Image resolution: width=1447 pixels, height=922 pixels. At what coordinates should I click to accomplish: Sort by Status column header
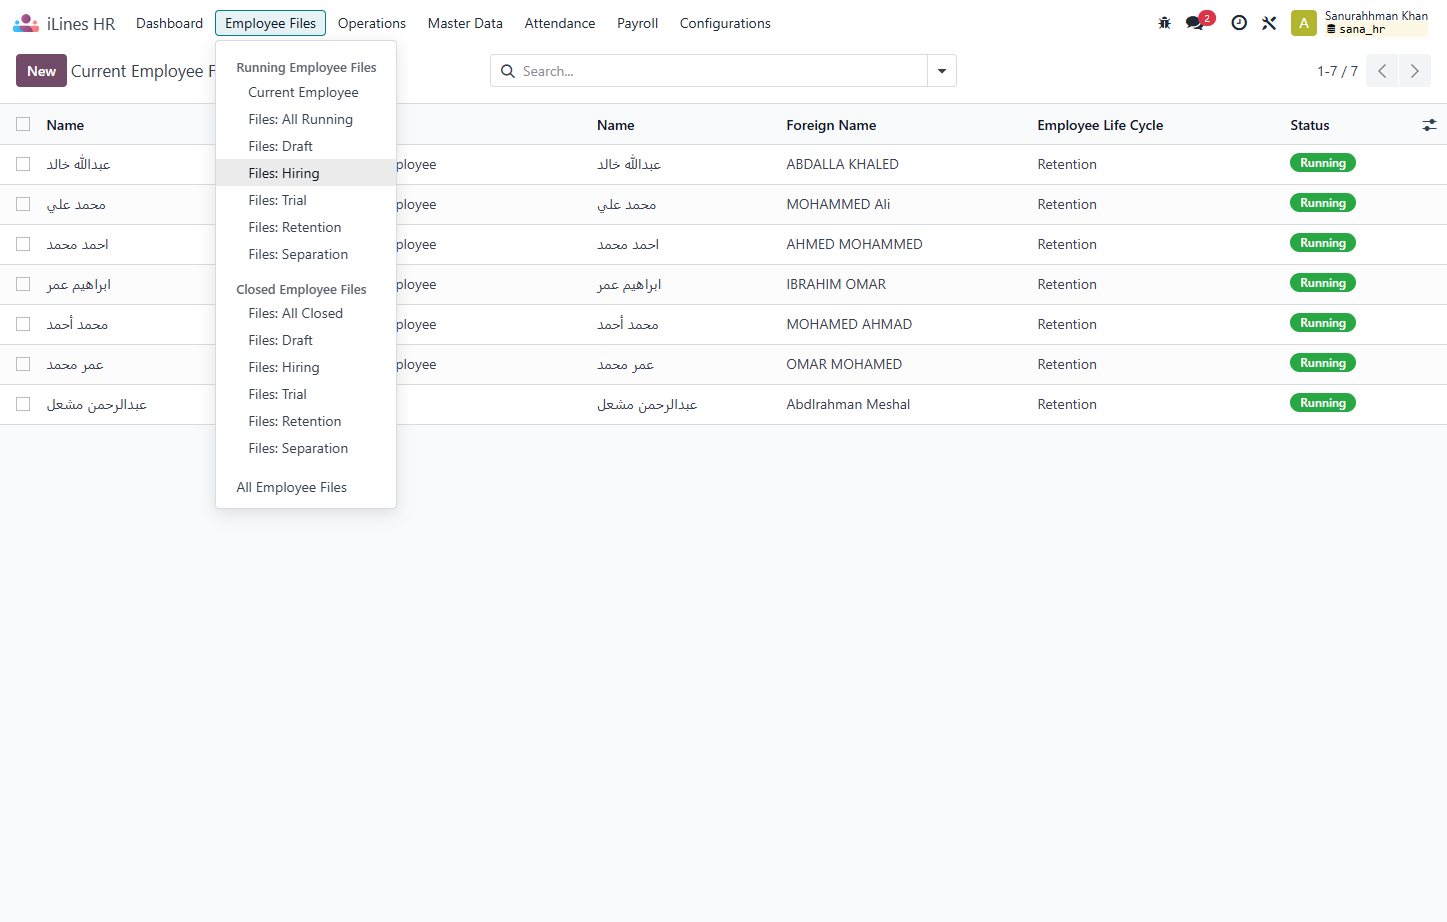(1309, 125)
